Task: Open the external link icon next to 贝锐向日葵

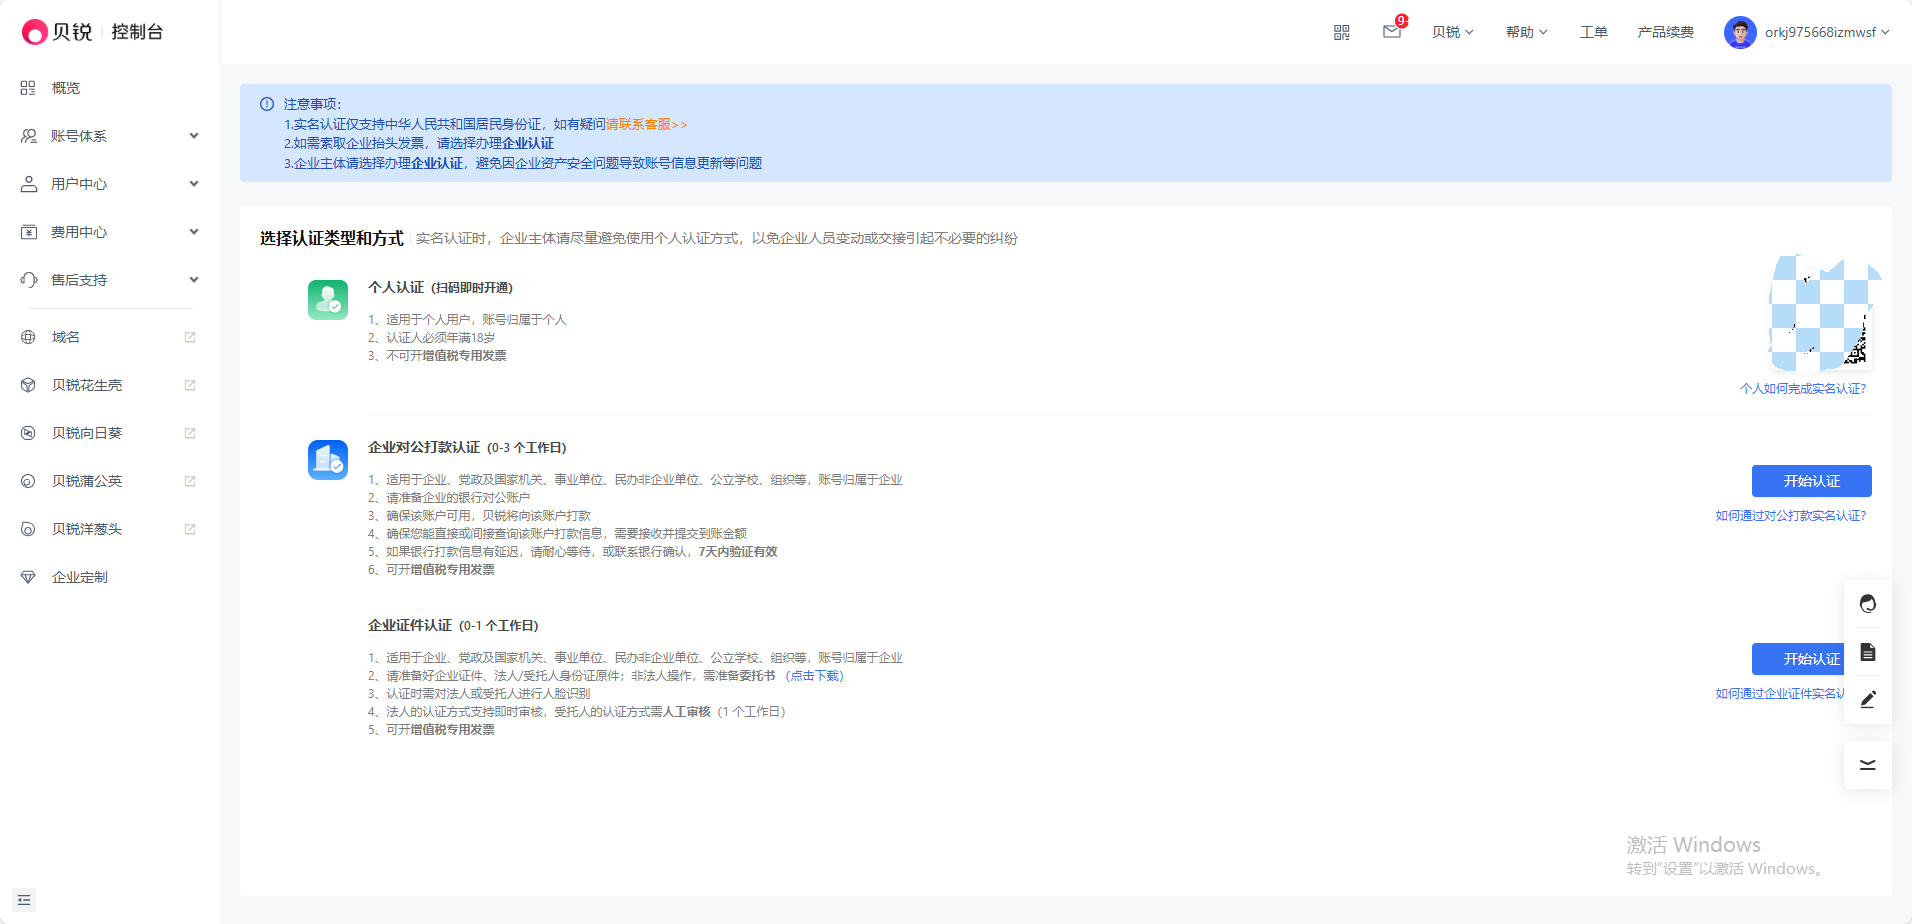Action: [x=190, y=433]
